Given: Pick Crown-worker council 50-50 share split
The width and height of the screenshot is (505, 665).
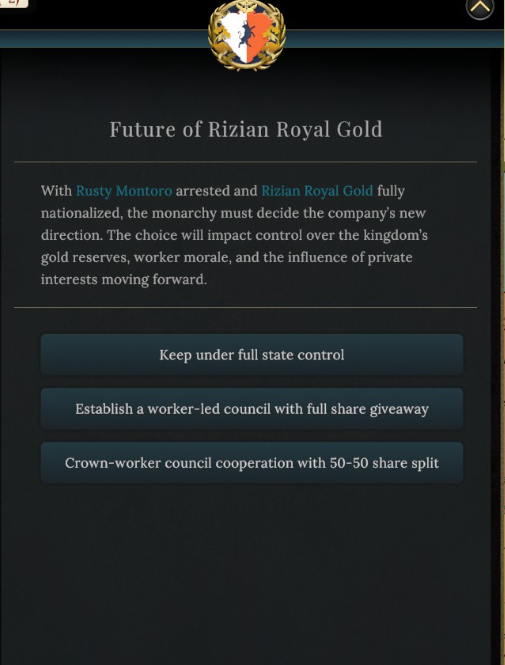Looking at the screenshot, I should pos(252,462).
